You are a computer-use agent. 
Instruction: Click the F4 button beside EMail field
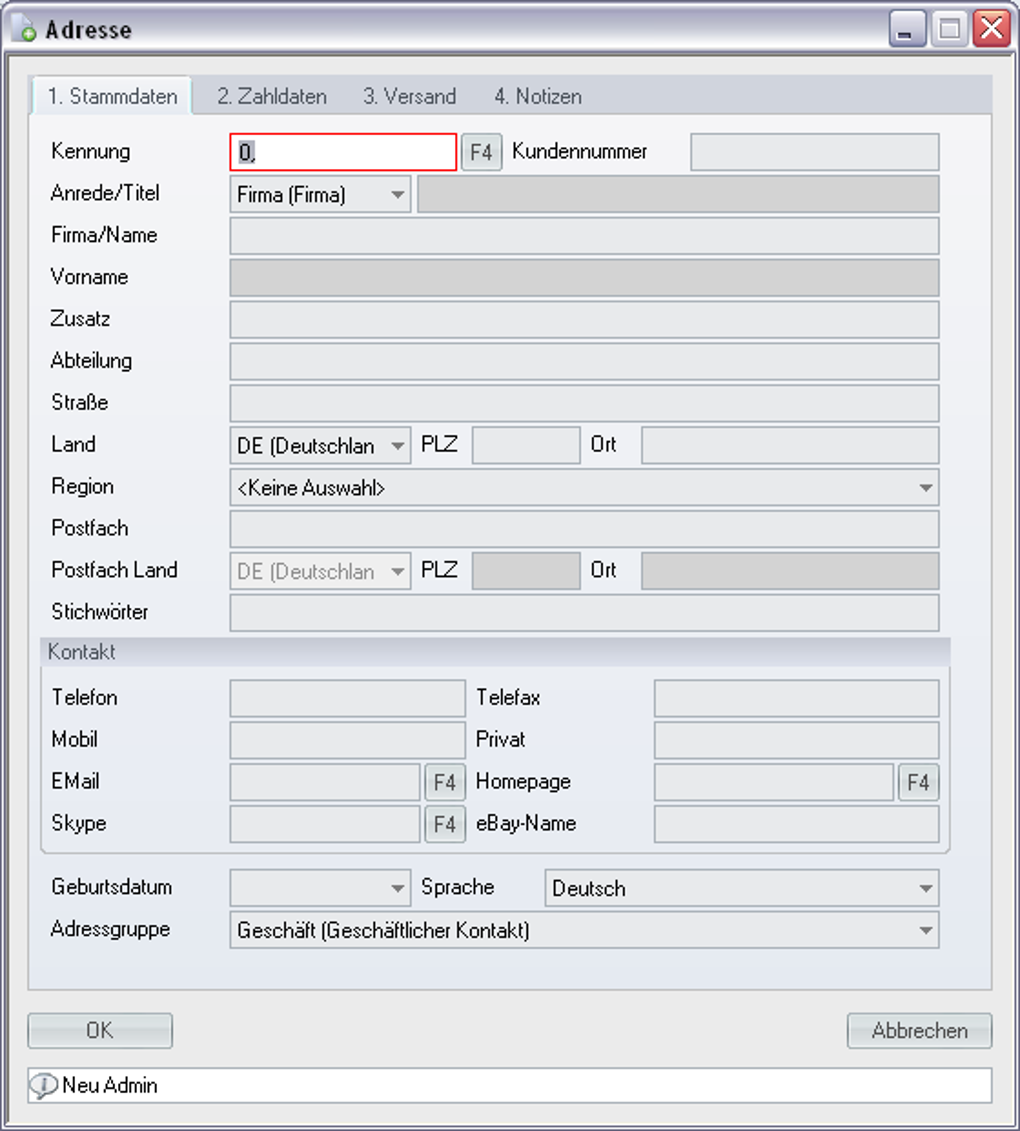(x=445, y=782)
